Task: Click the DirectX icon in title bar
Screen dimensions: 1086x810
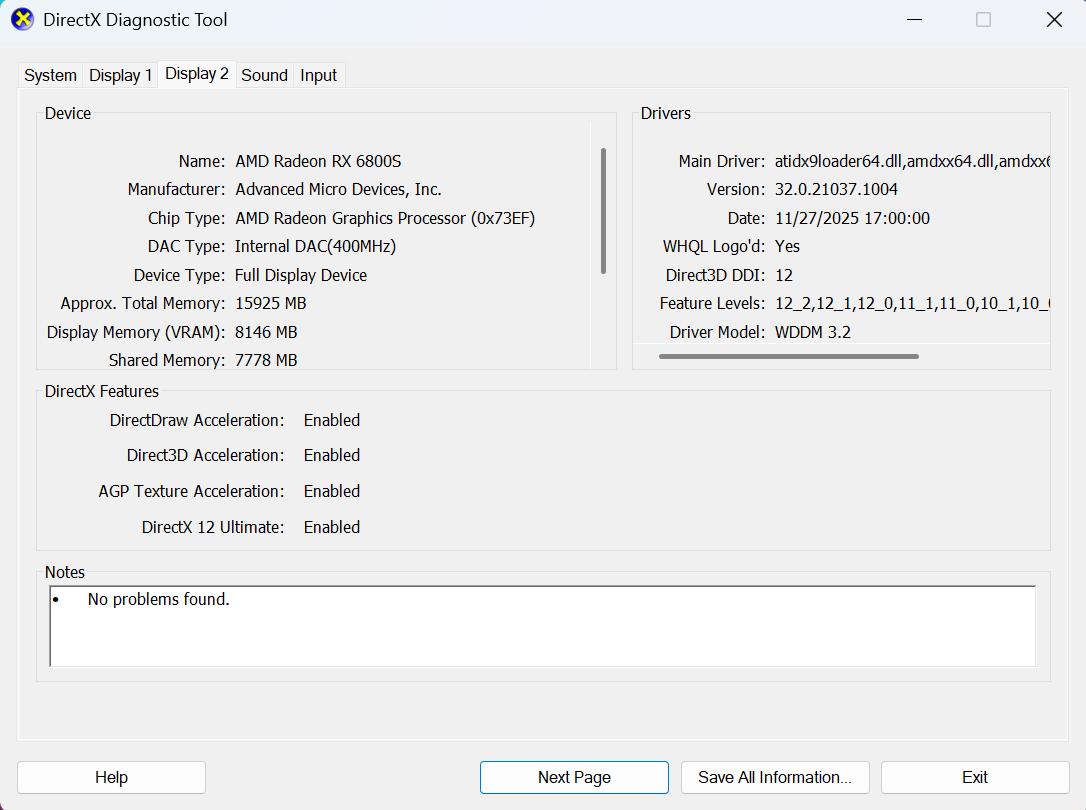Action: (22, 19)
